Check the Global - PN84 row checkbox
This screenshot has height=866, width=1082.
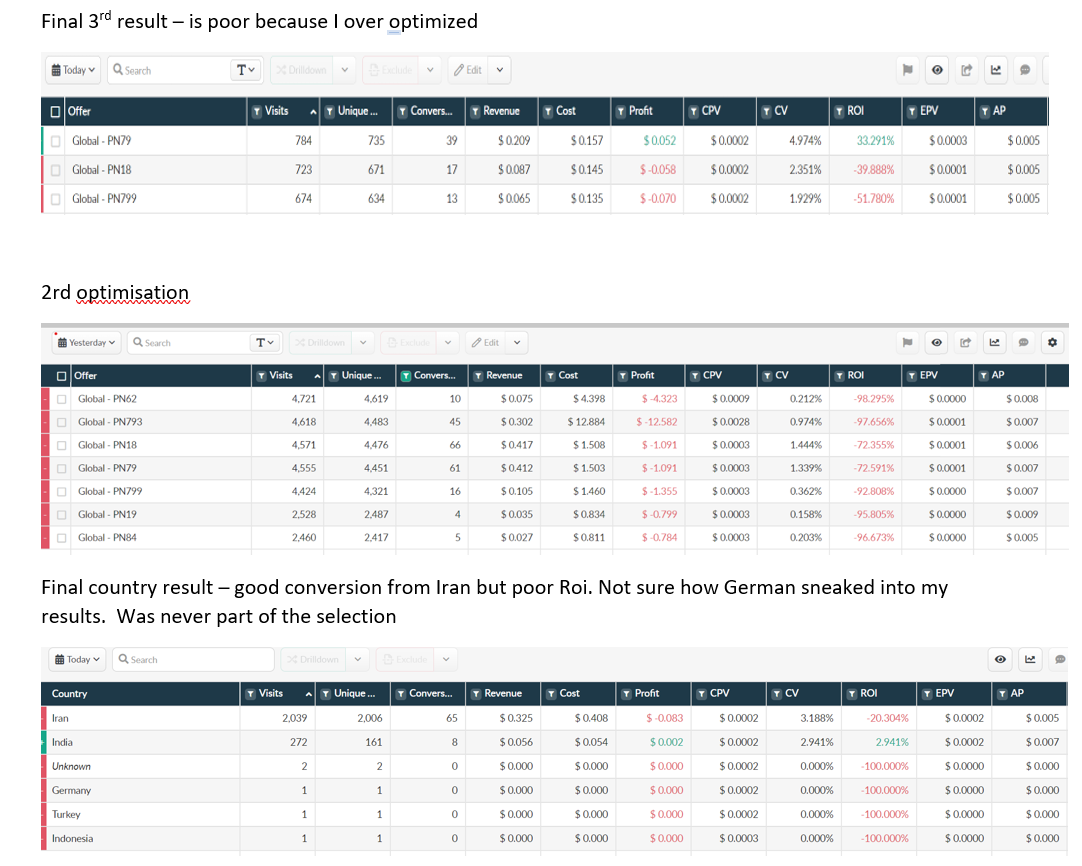[x=62, y=538]
